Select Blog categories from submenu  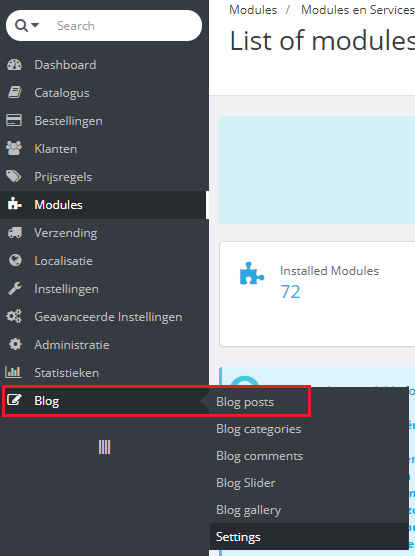point(259,429)
